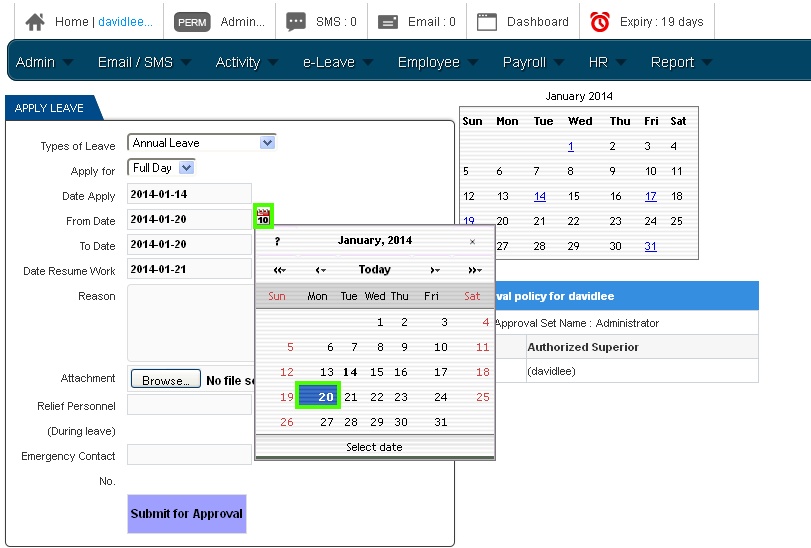
Task: Click the Reason text area
Action: tap(191, 323)
